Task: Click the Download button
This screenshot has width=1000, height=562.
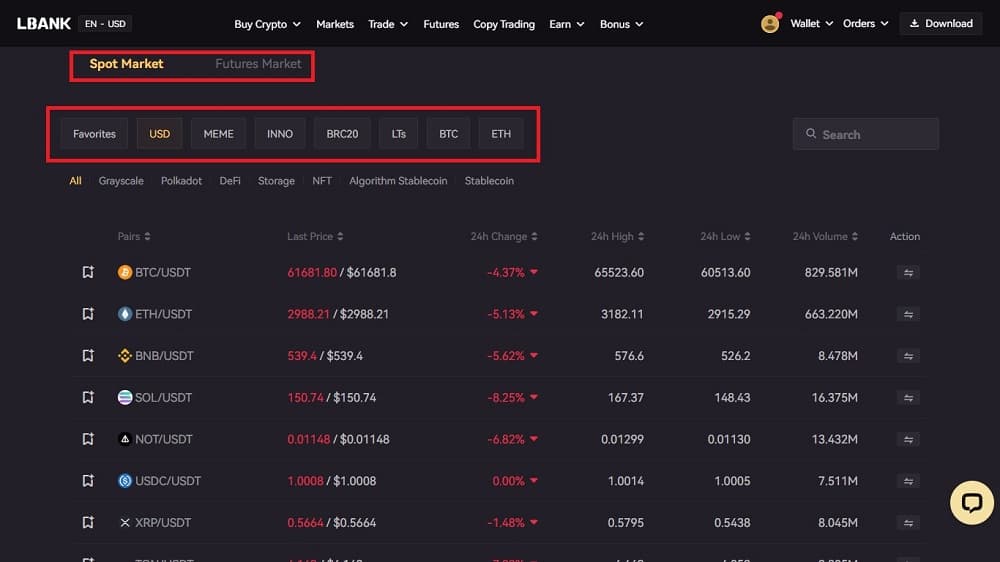Action: click(941, 24)
